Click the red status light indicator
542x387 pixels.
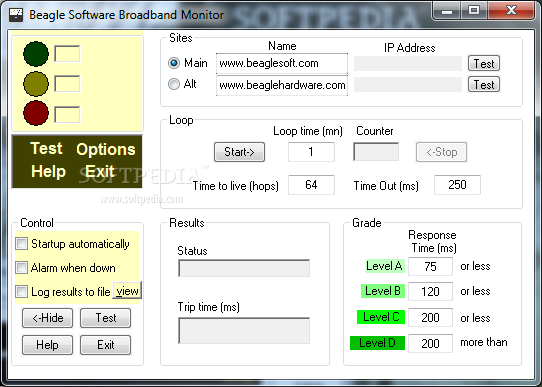tap(36, 113)
